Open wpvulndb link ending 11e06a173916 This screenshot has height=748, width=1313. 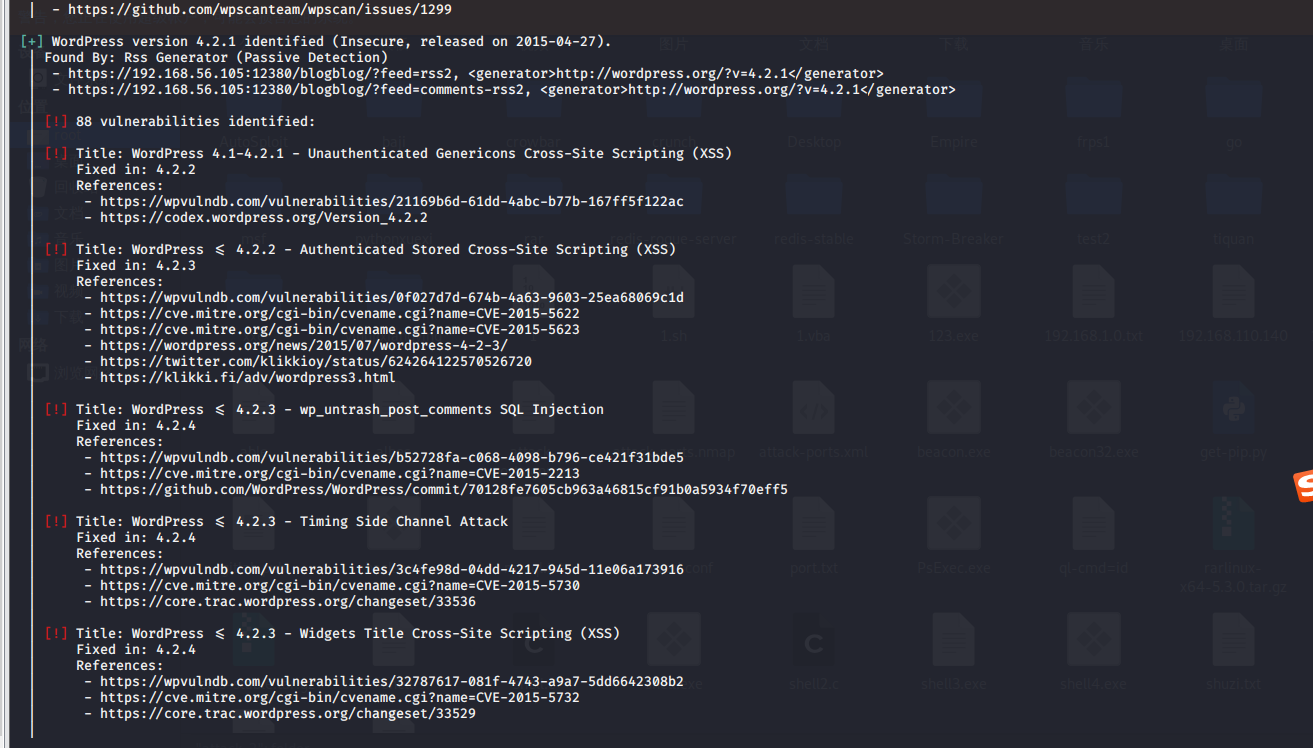pyautogui.click(x=391, y=569)
